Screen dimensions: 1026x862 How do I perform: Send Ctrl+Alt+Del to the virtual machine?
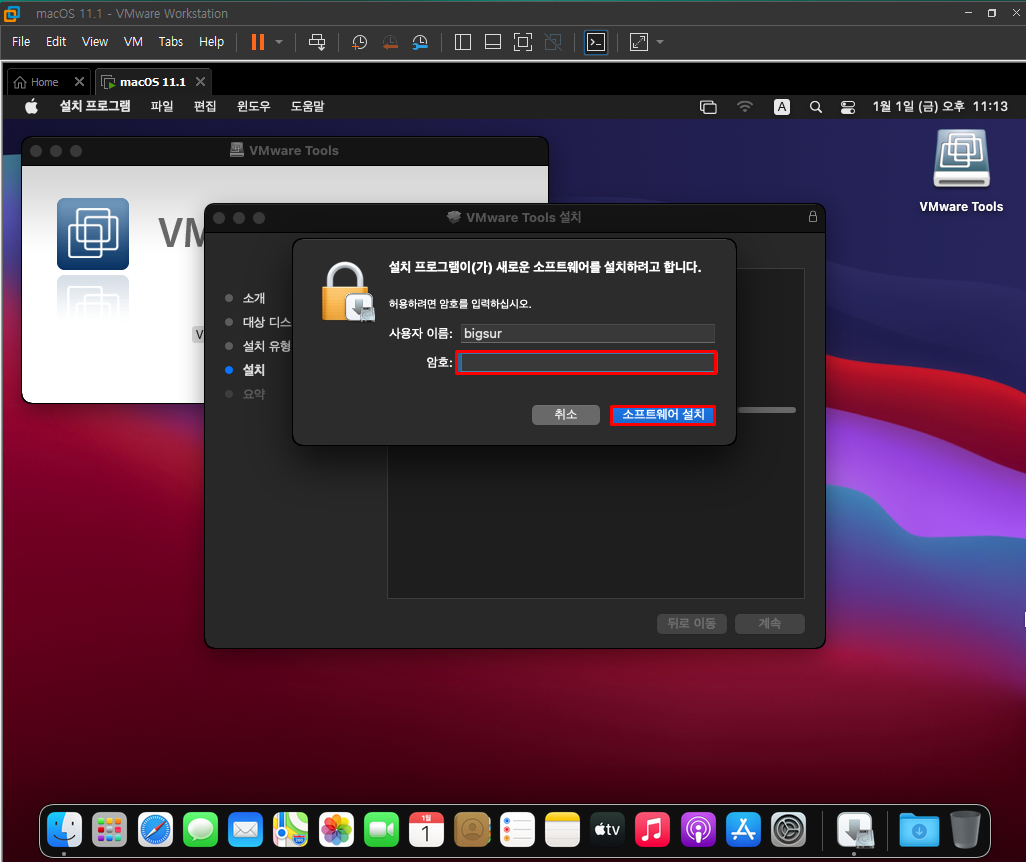tap(317, 43)
